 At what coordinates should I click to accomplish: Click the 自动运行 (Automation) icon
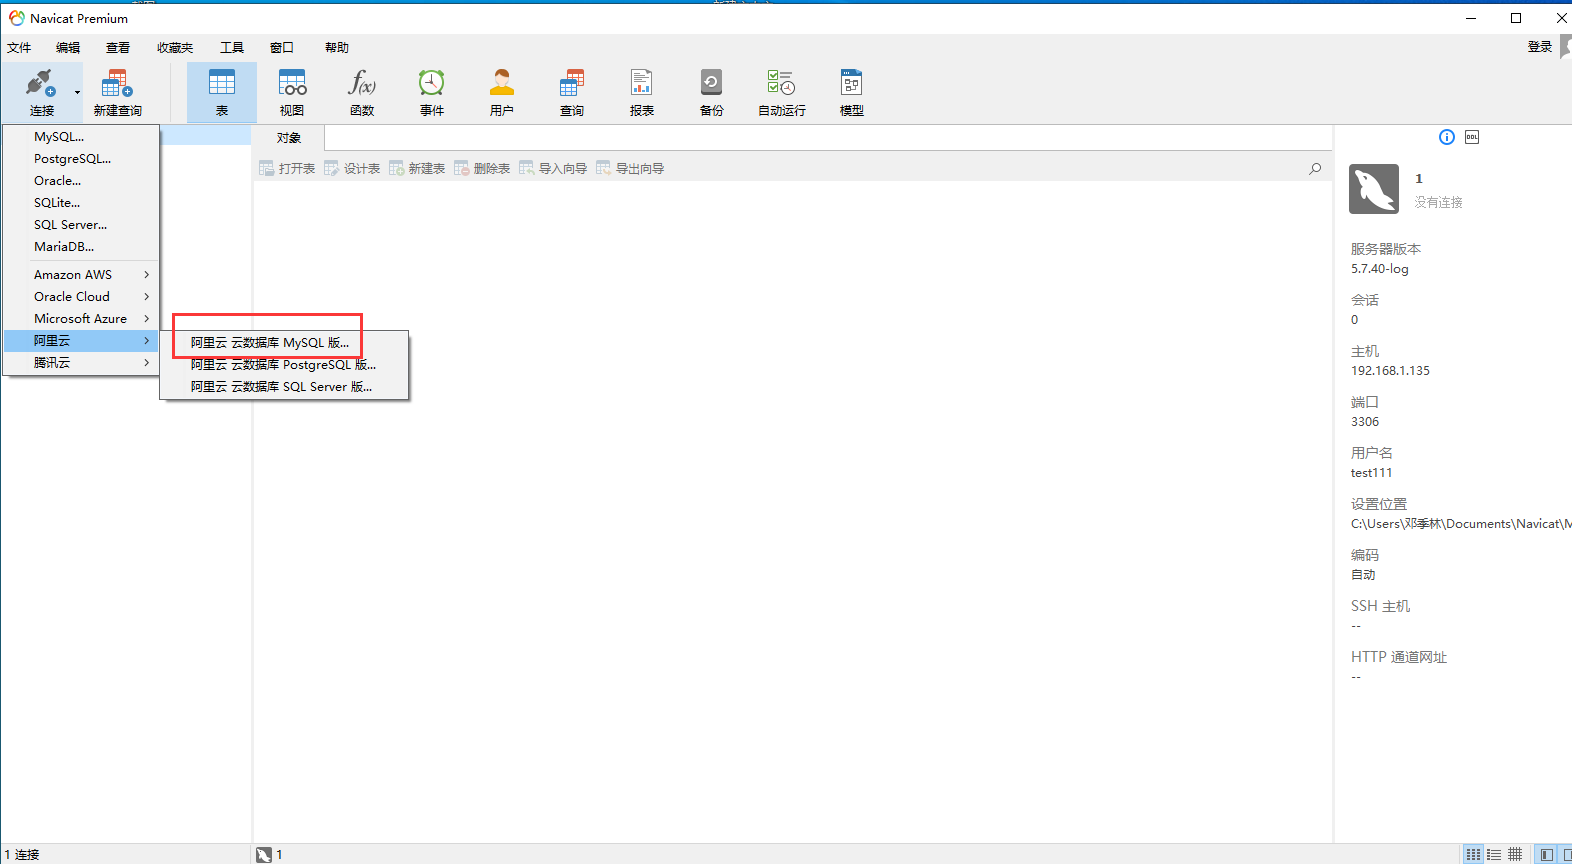coord(781,83)
